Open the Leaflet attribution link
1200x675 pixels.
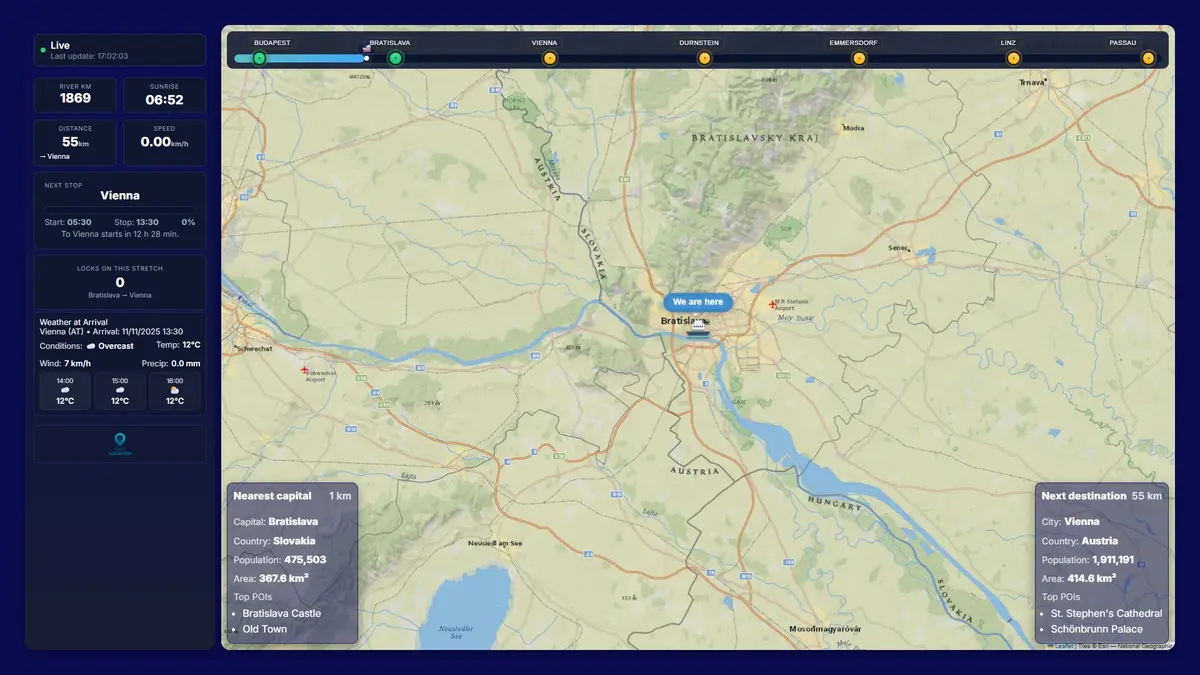click(1063, 646)
